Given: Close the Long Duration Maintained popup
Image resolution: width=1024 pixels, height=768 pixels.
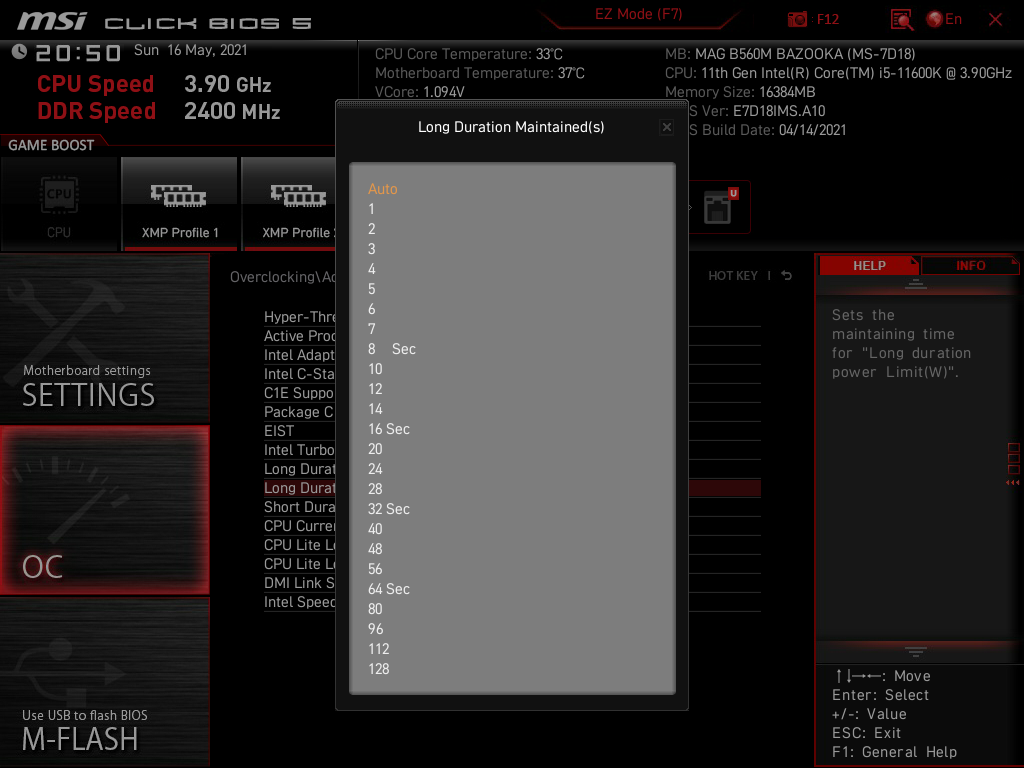Looking at the screenshot, I should coord(666,127).
